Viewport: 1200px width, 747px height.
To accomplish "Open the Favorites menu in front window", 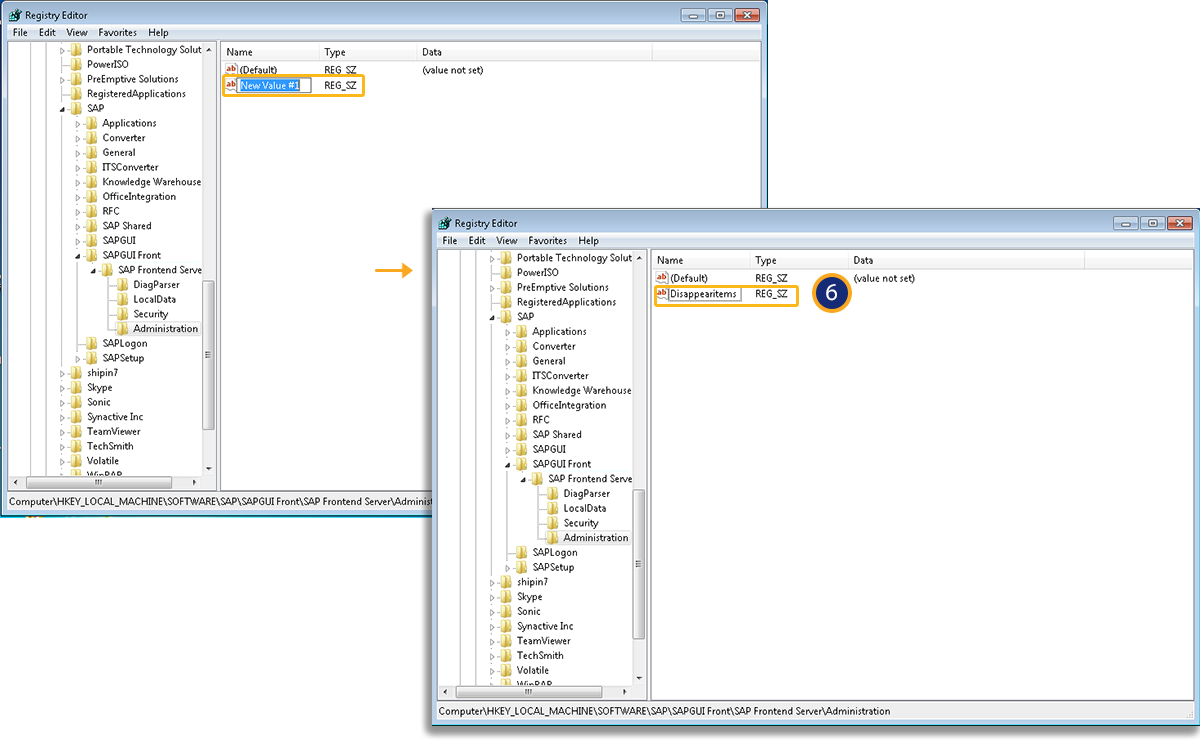I will point(547,241).
